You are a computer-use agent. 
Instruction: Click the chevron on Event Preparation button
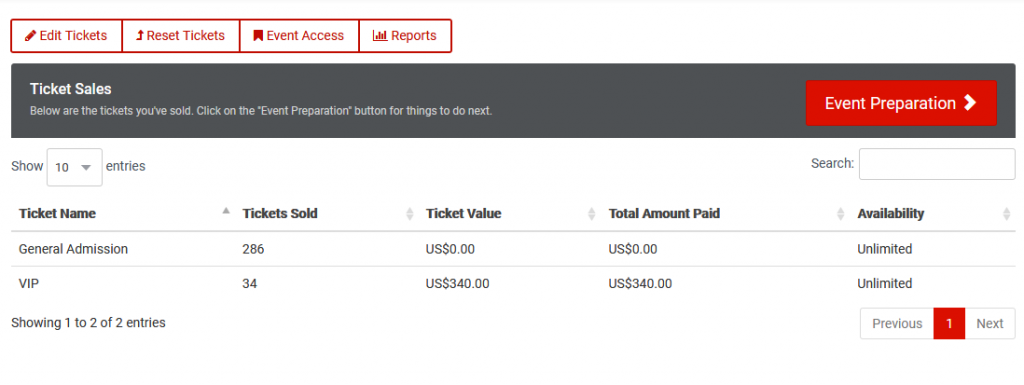coord(970,102)
